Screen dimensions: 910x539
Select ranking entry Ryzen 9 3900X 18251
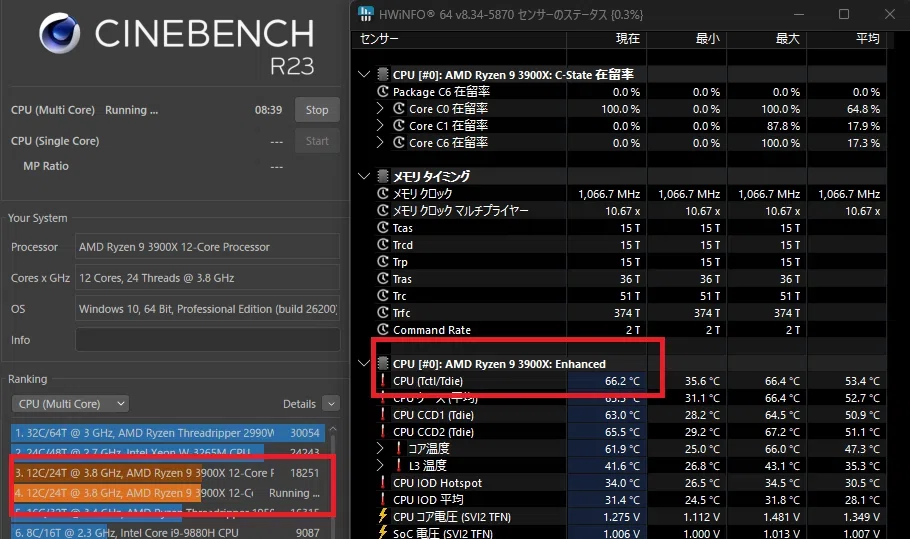168,473
